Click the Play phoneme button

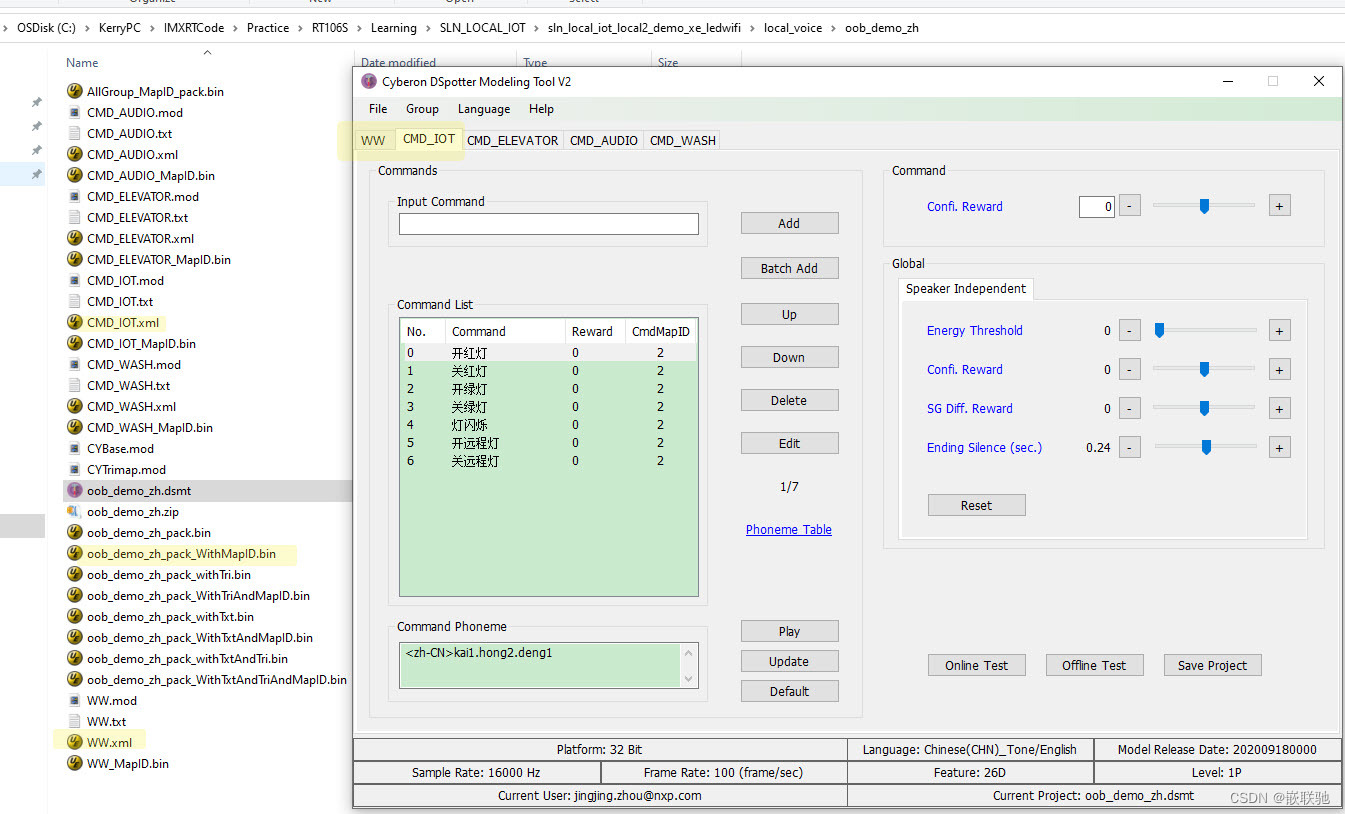coord(789,631)
